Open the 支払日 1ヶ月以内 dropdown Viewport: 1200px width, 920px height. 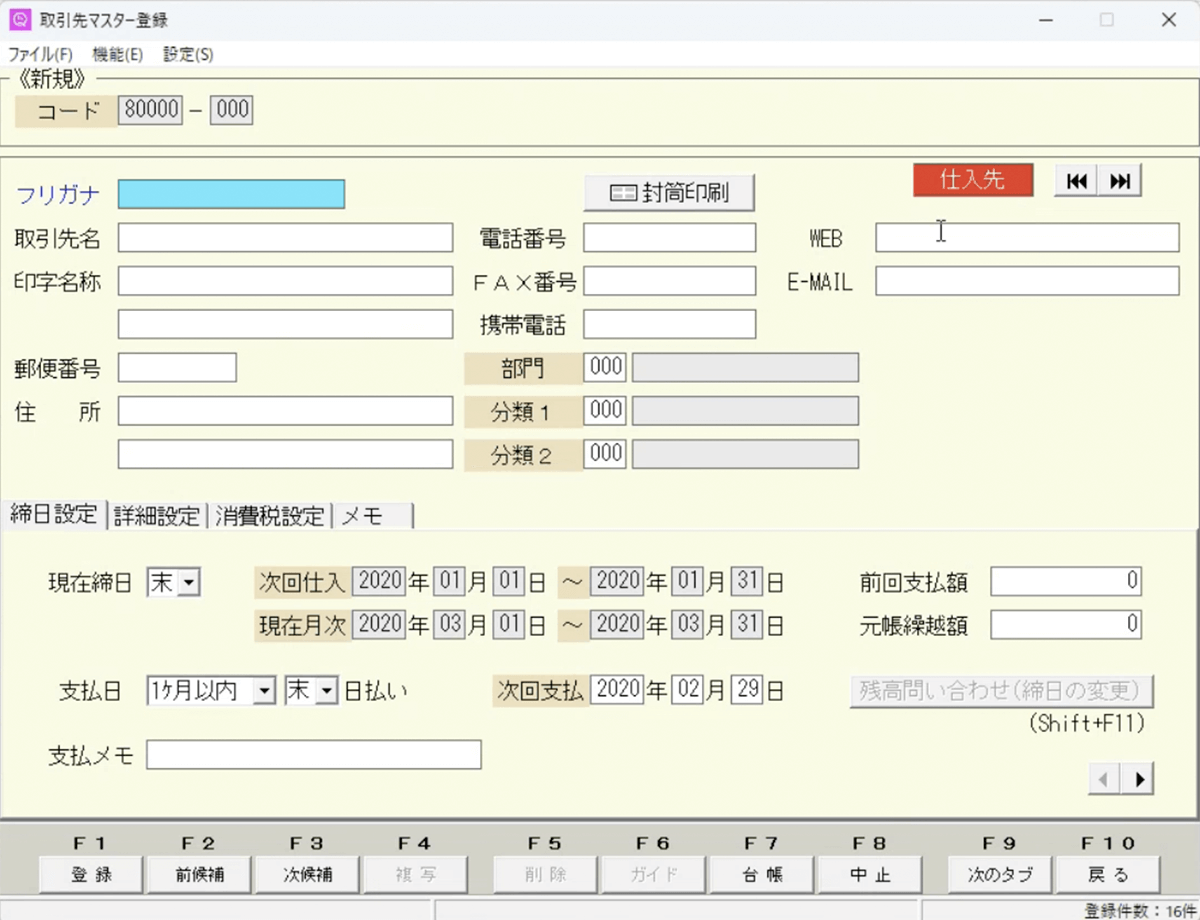pos(263,691)
